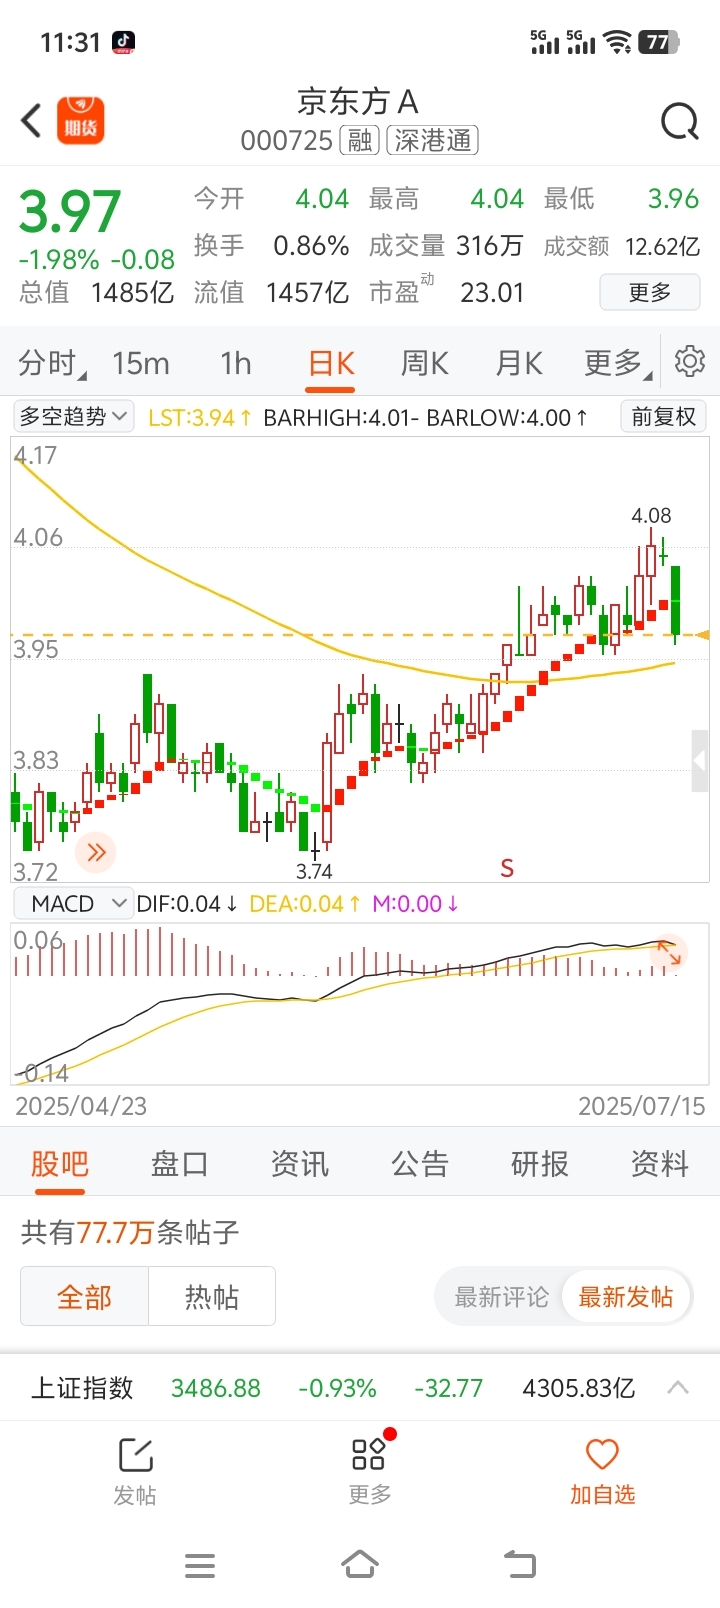Tap the stock name 京东方A
This screenshot has width=720, height=1608.
coord(358,102)
